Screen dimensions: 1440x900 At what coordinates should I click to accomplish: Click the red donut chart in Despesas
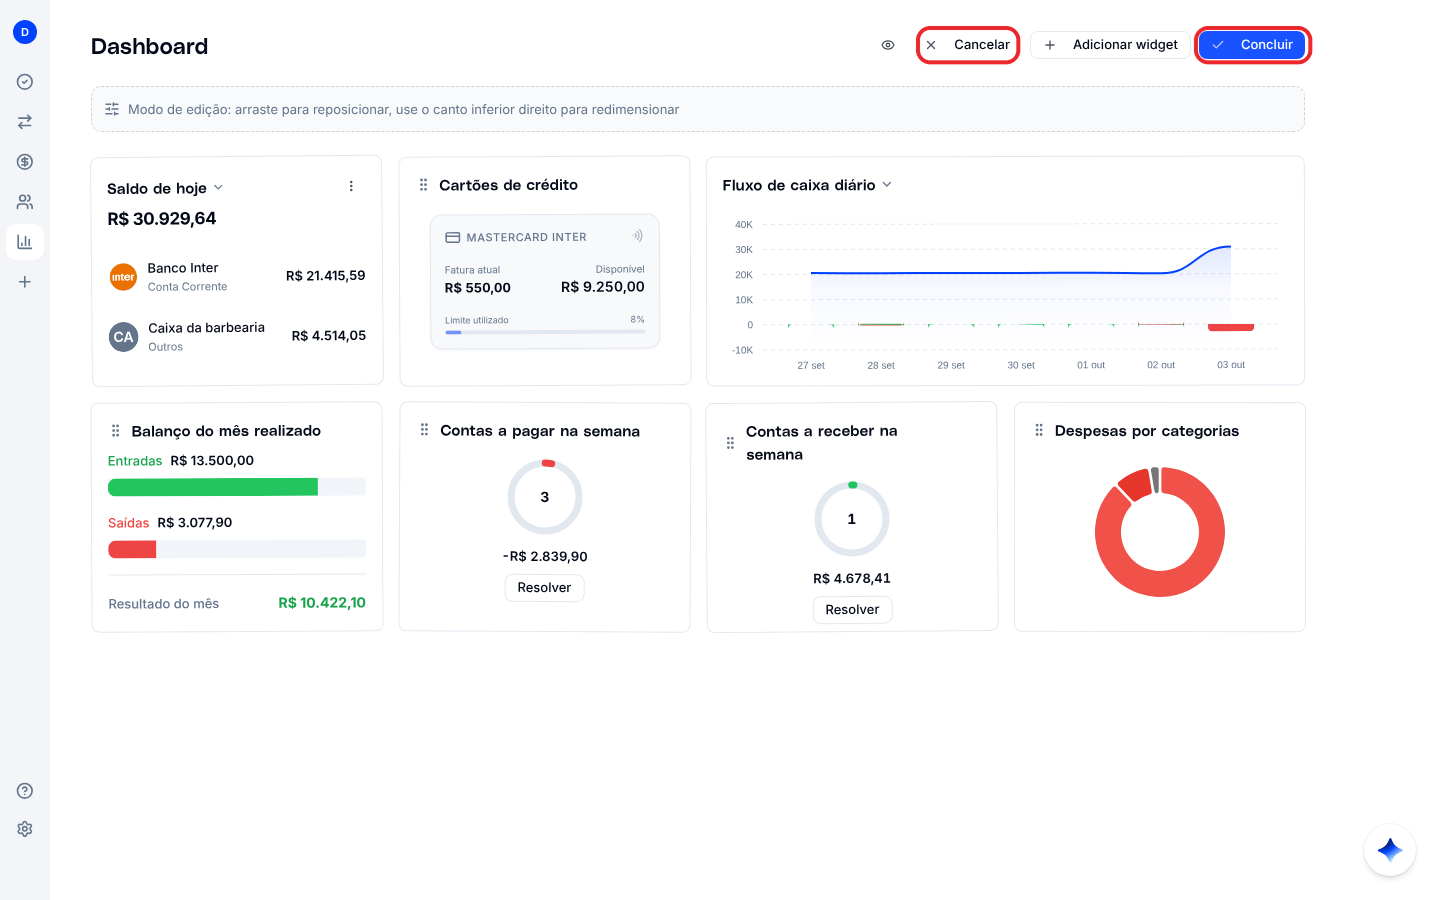1160,532
